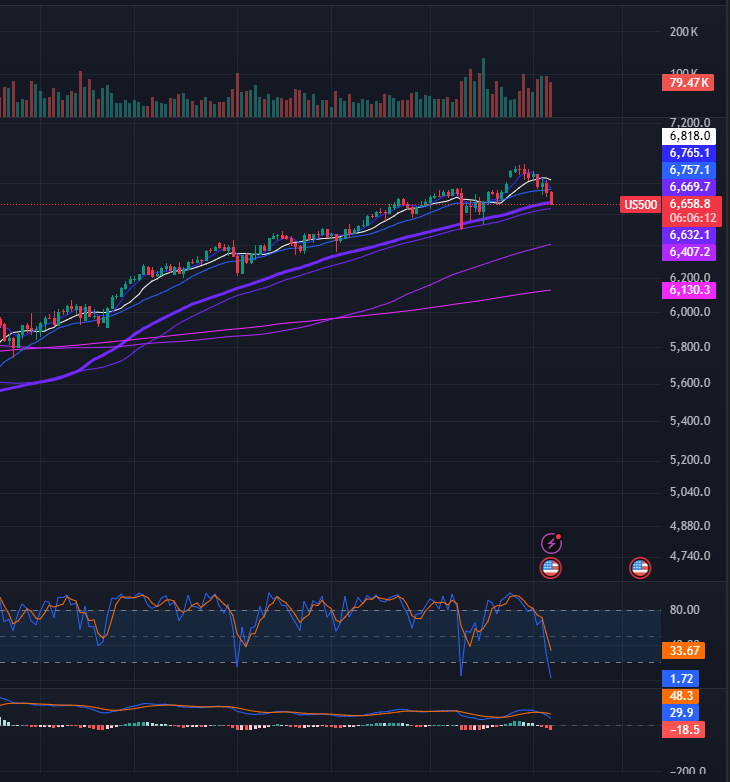Click the 80.00 level on oscillator scale
Screen dimensions: 730x782
(684, 610)
